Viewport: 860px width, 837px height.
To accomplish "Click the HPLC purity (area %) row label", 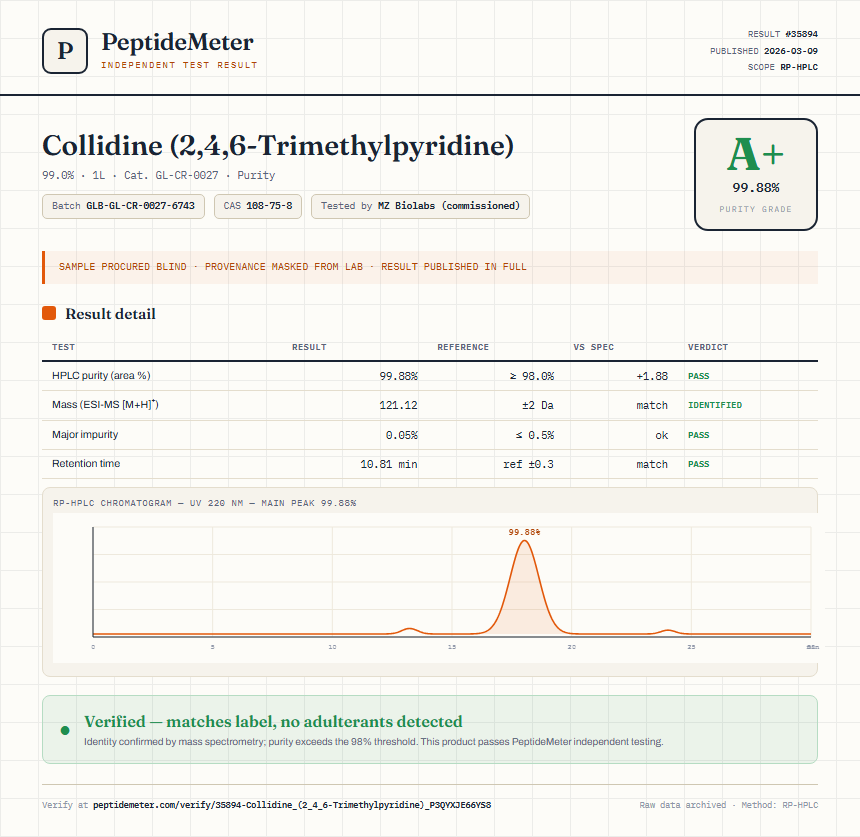I will click(101, 376).
